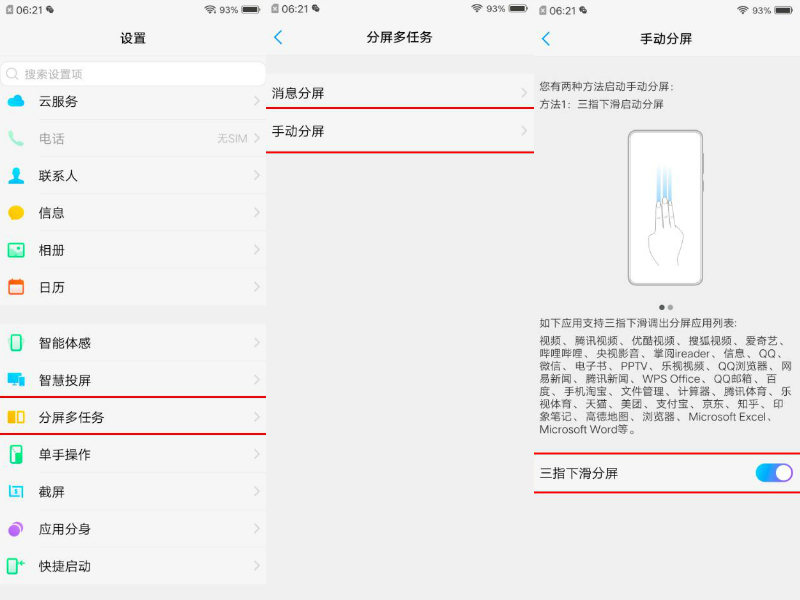Viewport: 800px width, 600px height.
Task: Tap the back arrow on 手动分屏 page
Action: point(545,36)
